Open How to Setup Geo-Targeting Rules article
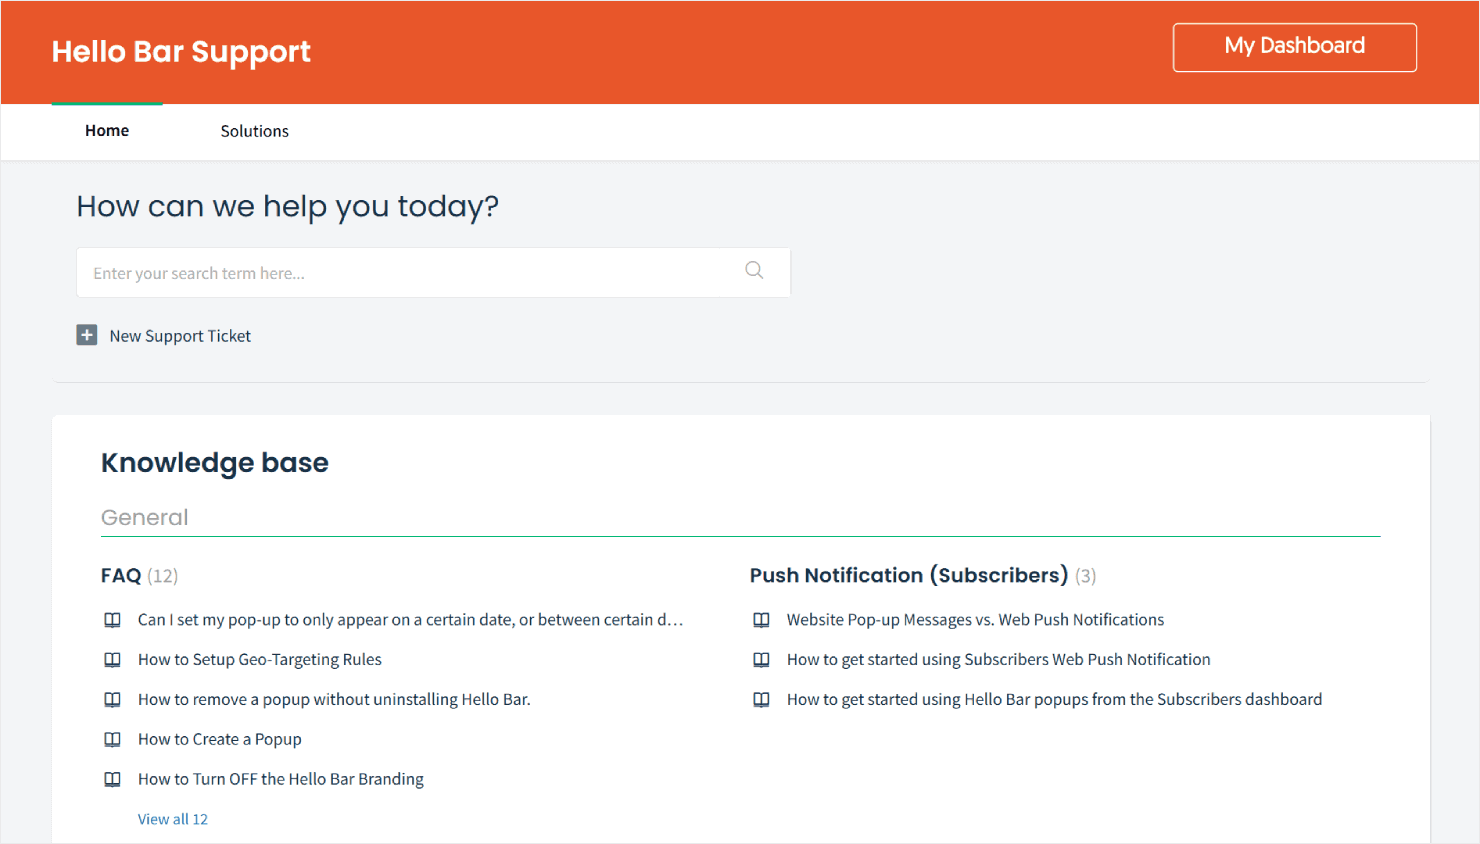The height and width of the screenshot is (844, 1480). point(259,659)
